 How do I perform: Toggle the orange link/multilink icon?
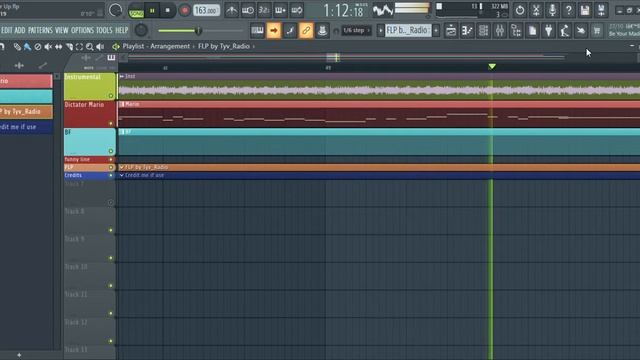[306, 30]
